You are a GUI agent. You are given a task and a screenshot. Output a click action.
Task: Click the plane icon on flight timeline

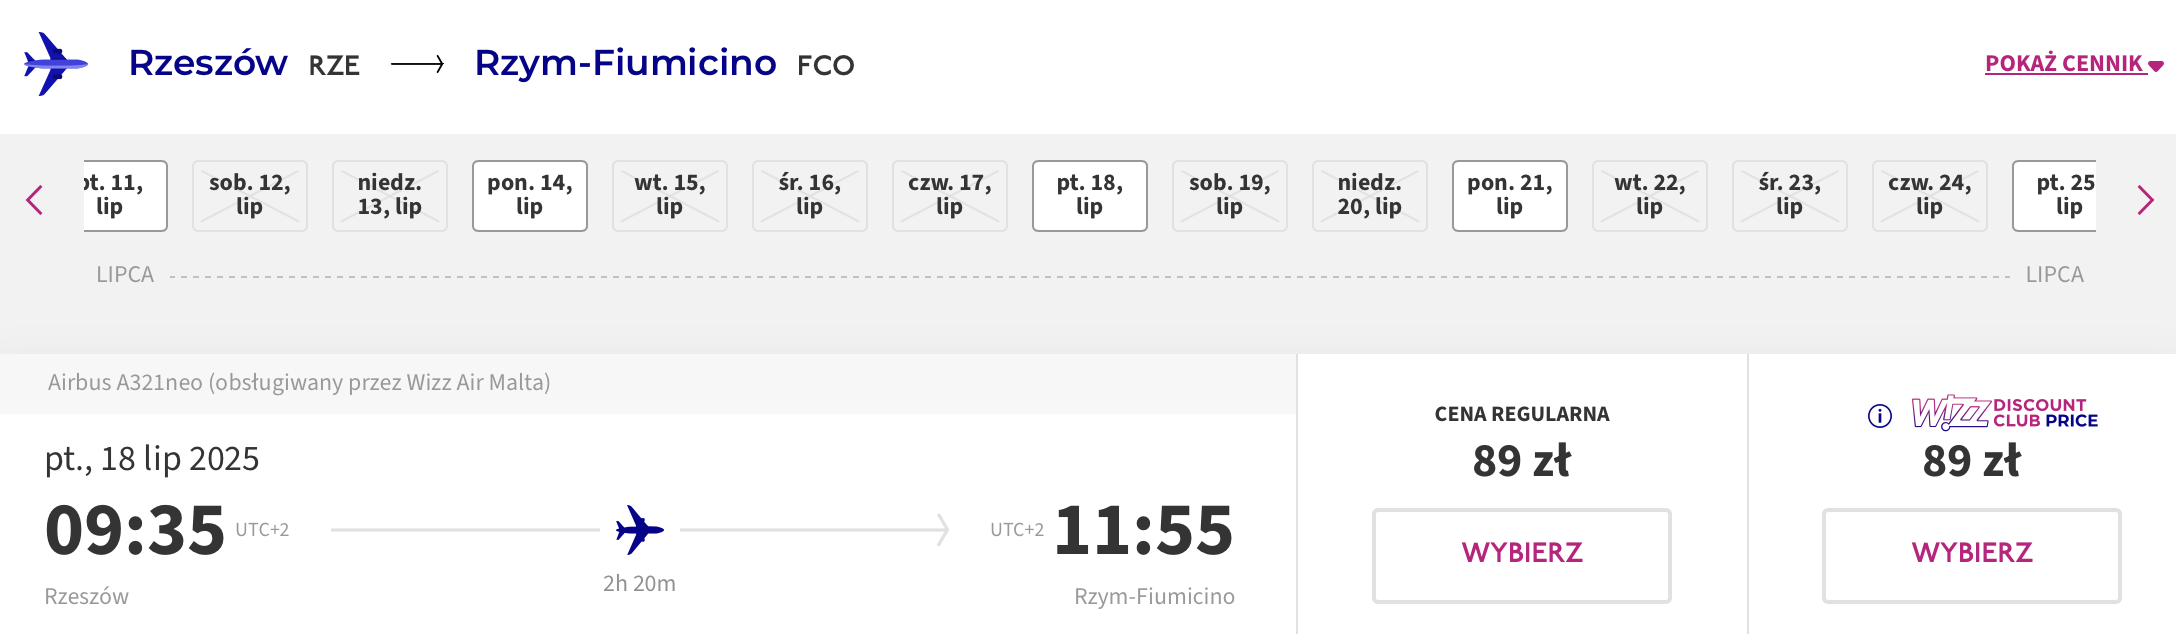pyautogui.click(x=640, y=530)
